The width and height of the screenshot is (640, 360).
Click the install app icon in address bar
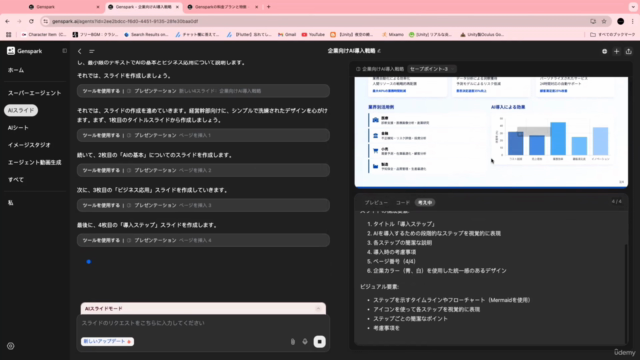coord(593,21)
